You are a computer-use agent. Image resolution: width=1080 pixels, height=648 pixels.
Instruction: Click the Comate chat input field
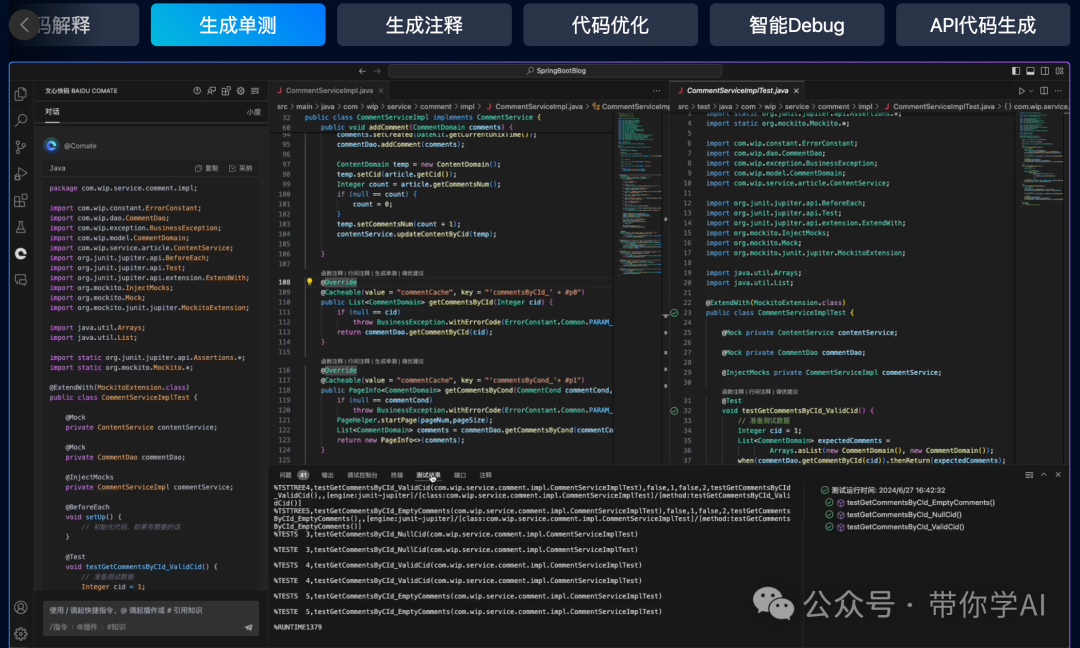pyautogui.click(x=140, y=610)
